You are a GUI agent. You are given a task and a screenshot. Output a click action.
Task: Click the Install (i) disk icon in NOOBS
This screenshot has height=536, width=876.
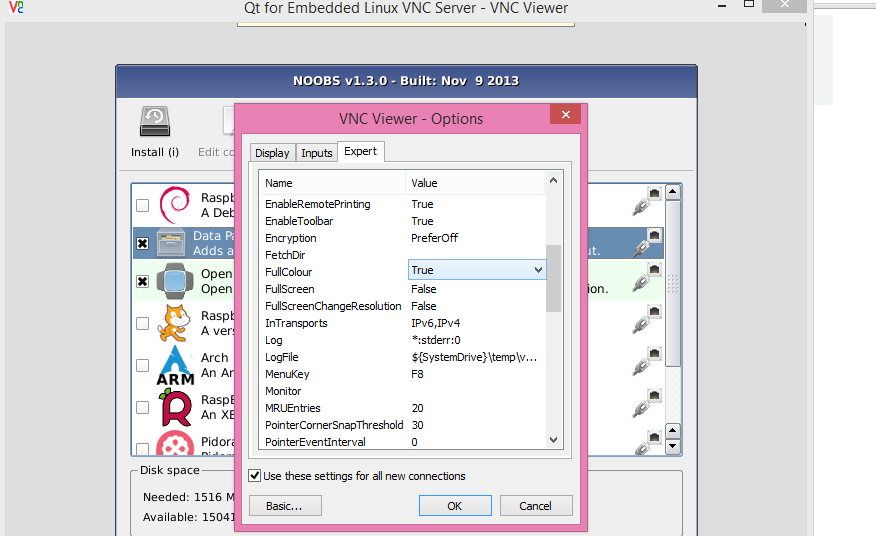coord(155,122)
